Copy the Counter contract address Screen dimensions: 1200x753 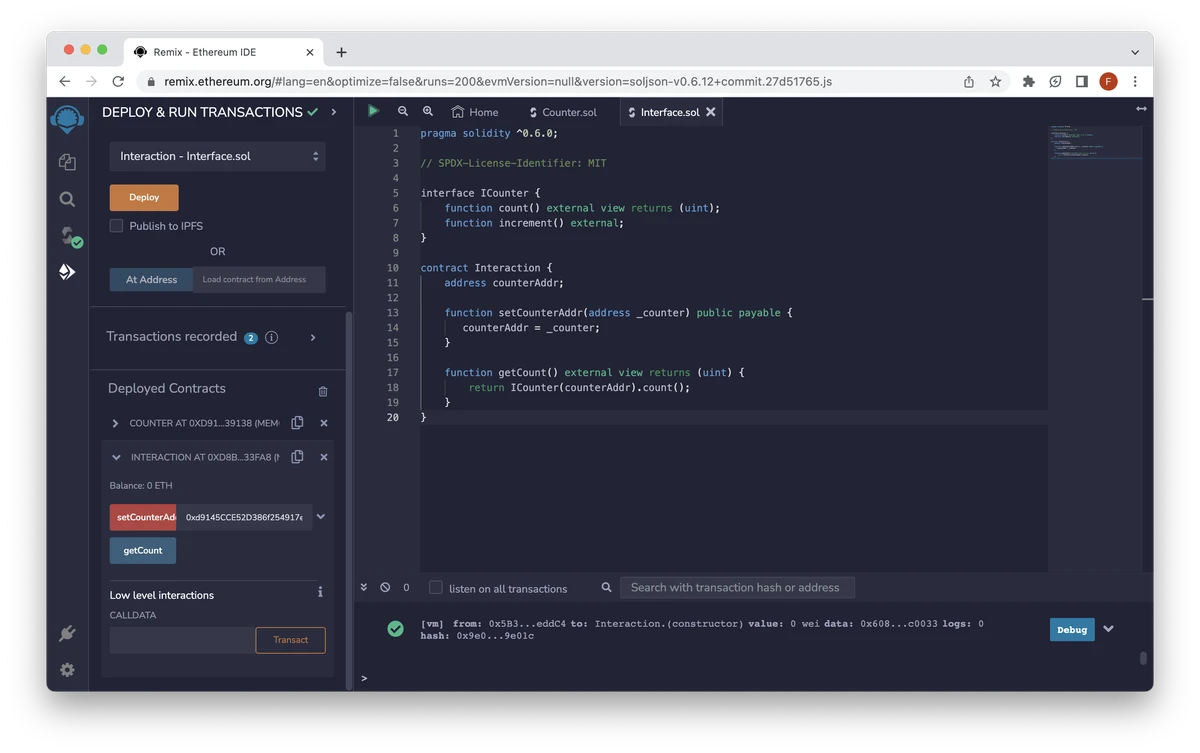coord(297,423)
